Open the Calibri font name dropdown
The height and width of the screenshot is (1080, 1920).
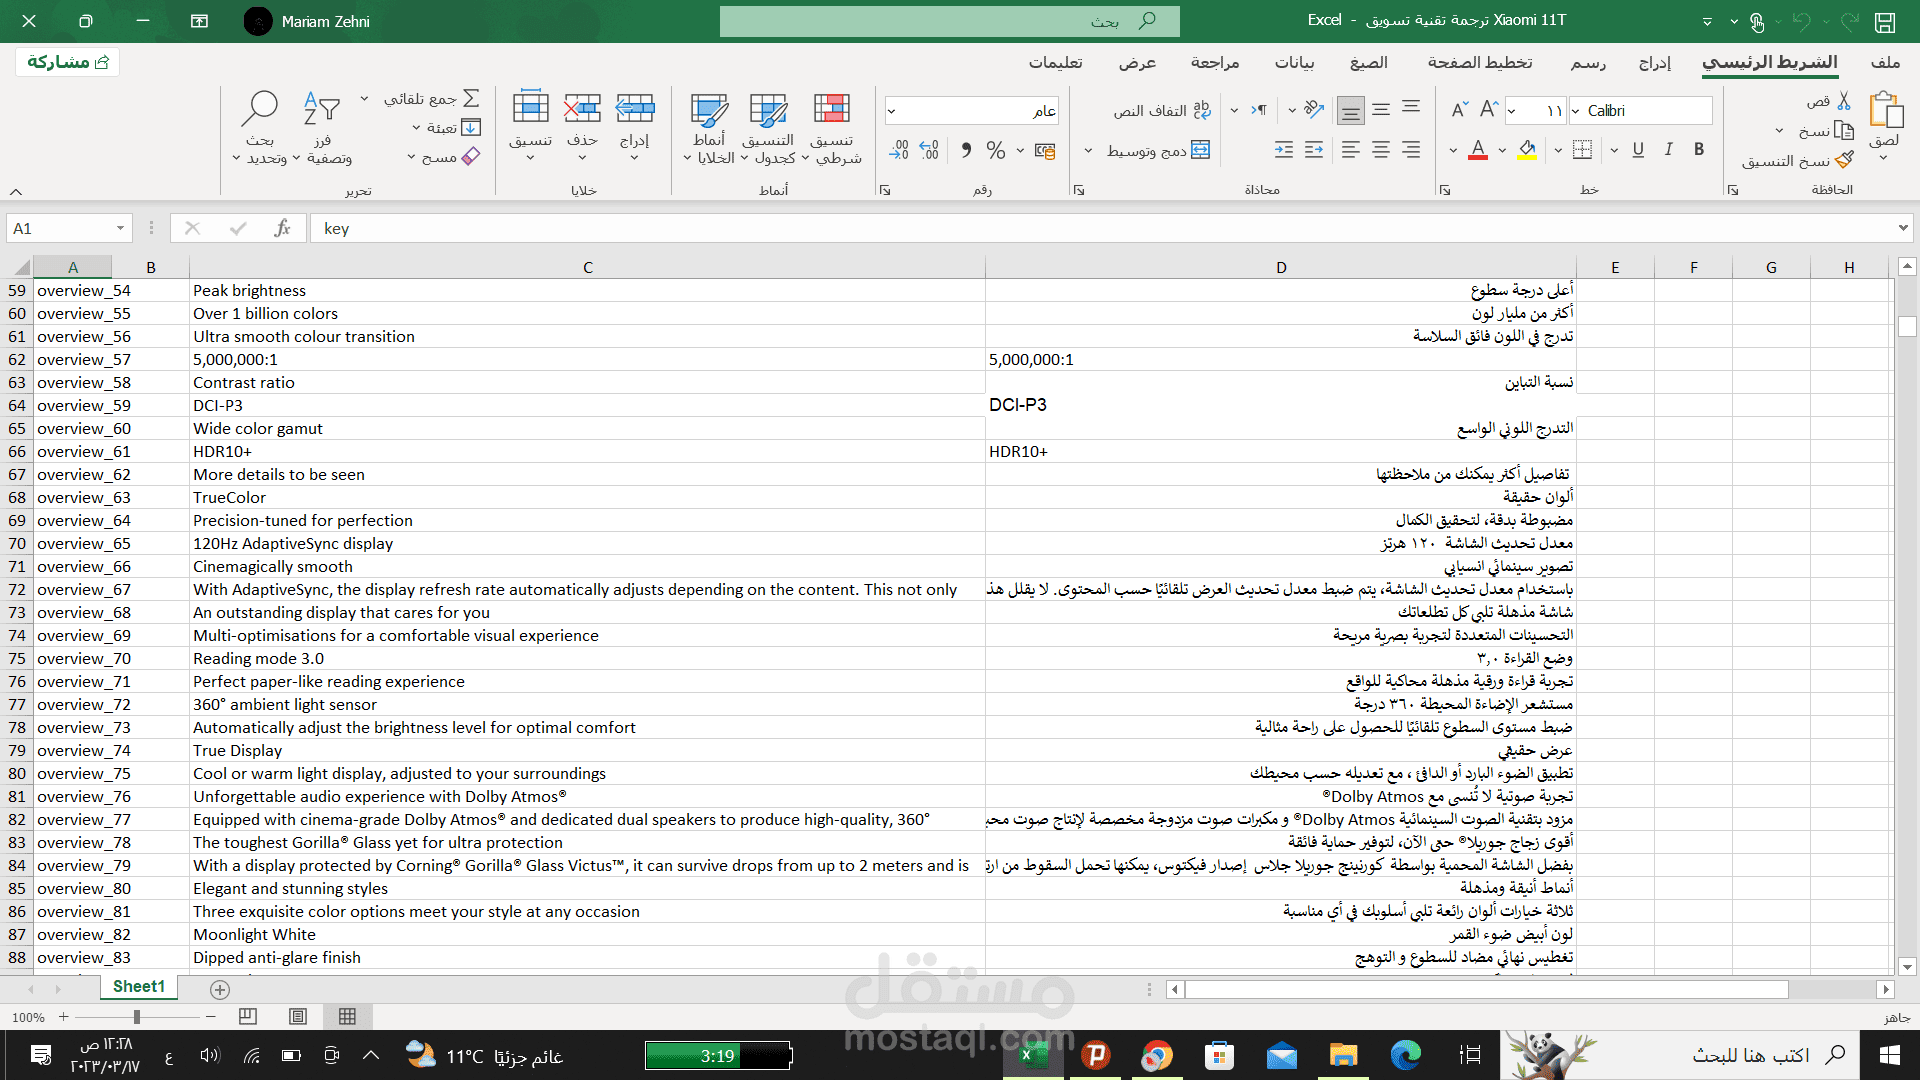point(1576,111)
